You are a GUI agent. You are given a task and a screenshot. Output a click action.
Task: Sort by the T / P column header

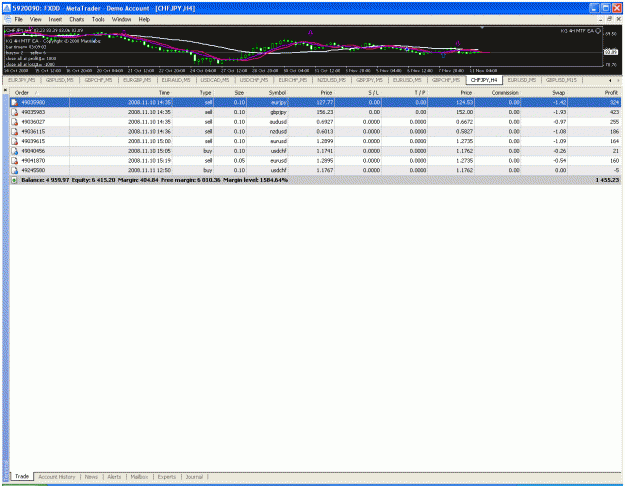pos(405,92)
